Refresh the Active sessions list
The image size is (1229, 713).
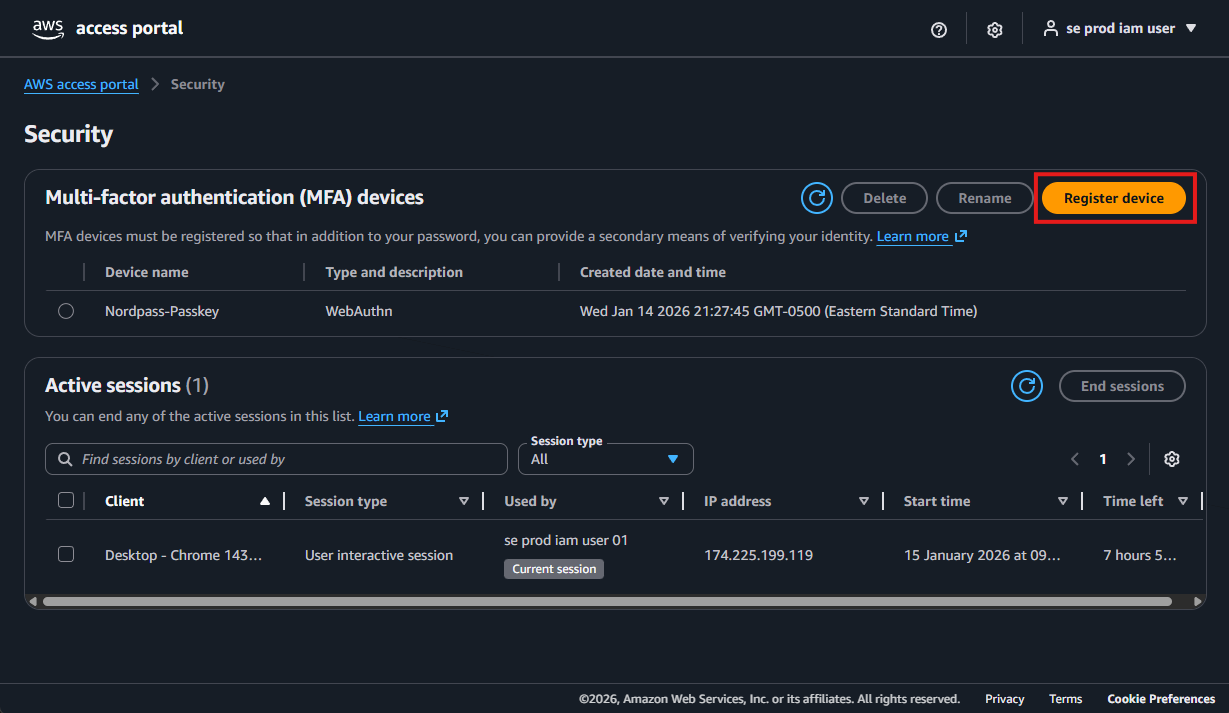click(x=1027, y=386)
